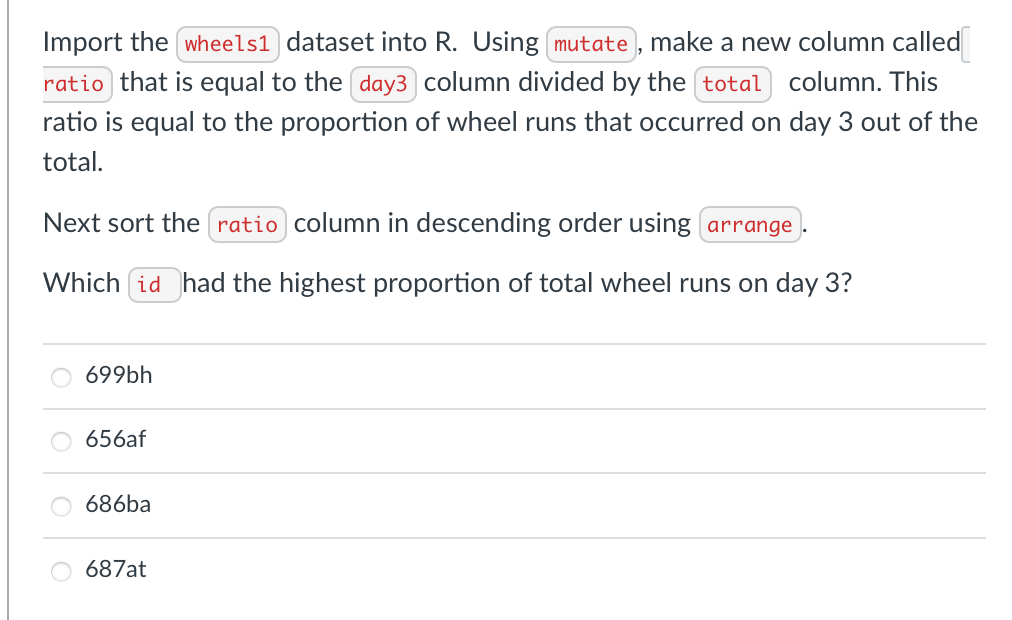
Task: Click the 656af answer label text
Action: [116, 440]
